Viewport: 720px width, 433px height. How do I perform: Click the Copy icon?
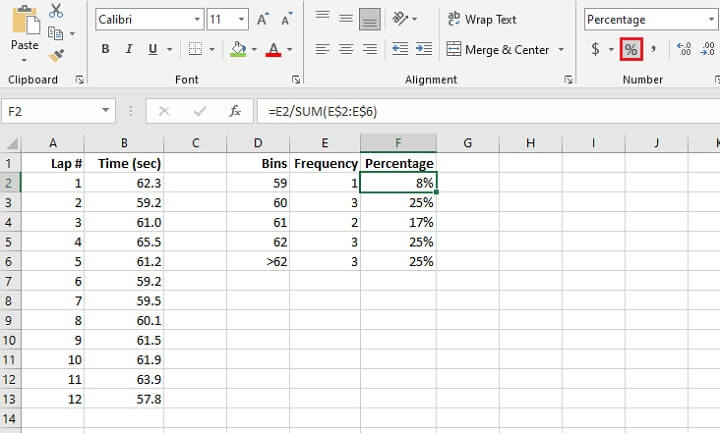click(56, 33)
